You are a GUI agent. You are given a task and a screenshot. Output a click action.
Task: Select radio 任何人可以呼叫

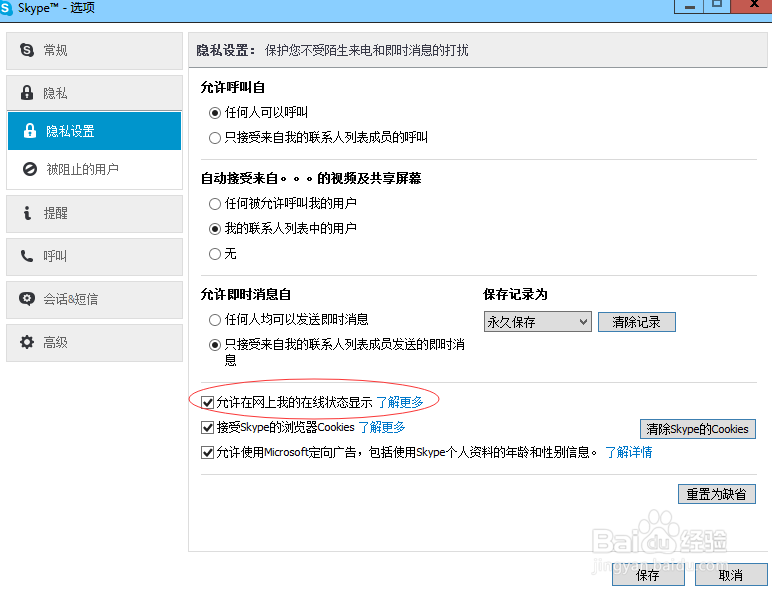pos(215,113)
